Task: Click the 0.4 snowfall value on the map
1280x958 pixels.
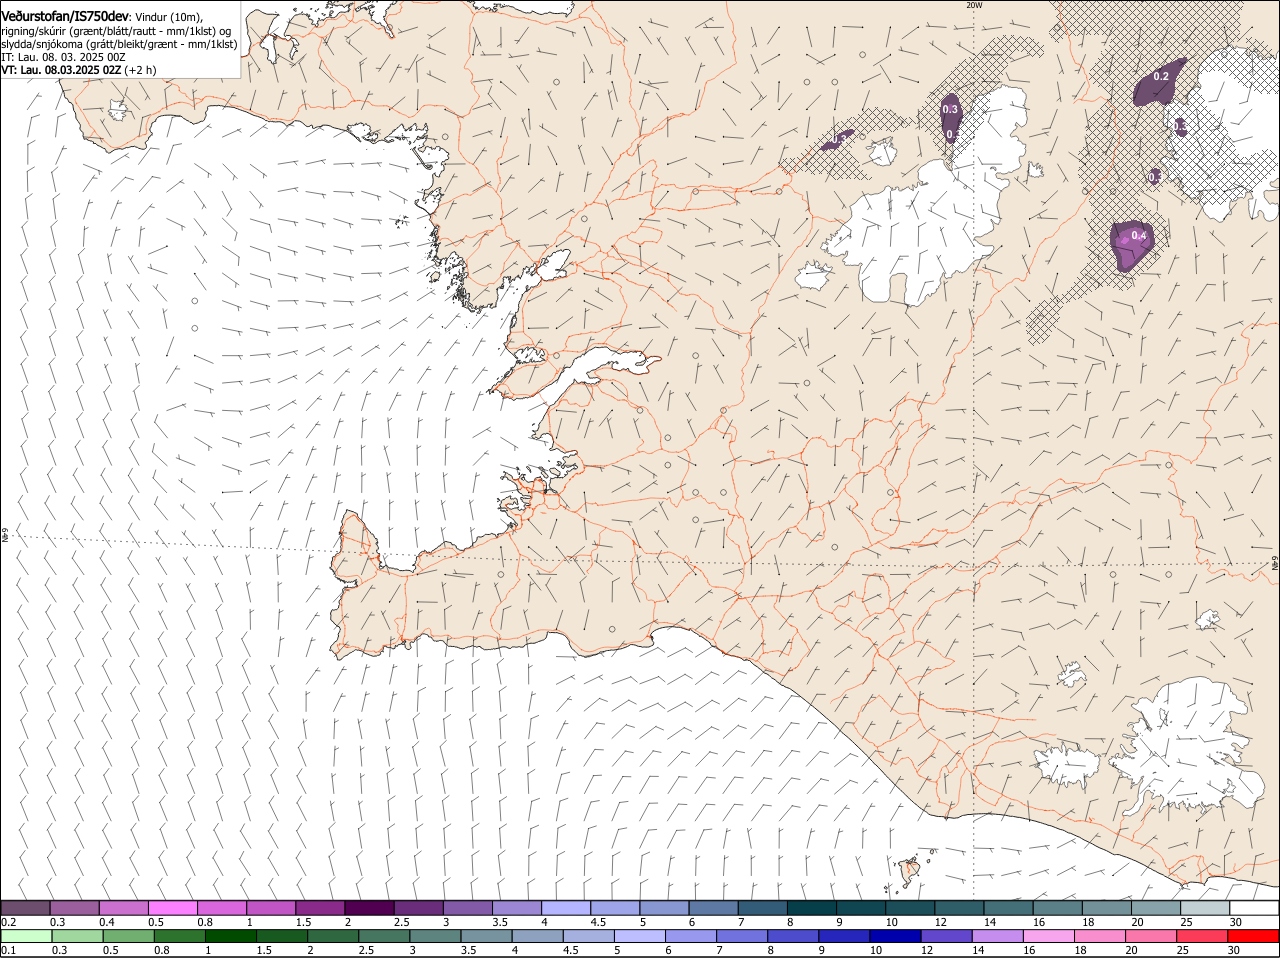Action: 1138,235
